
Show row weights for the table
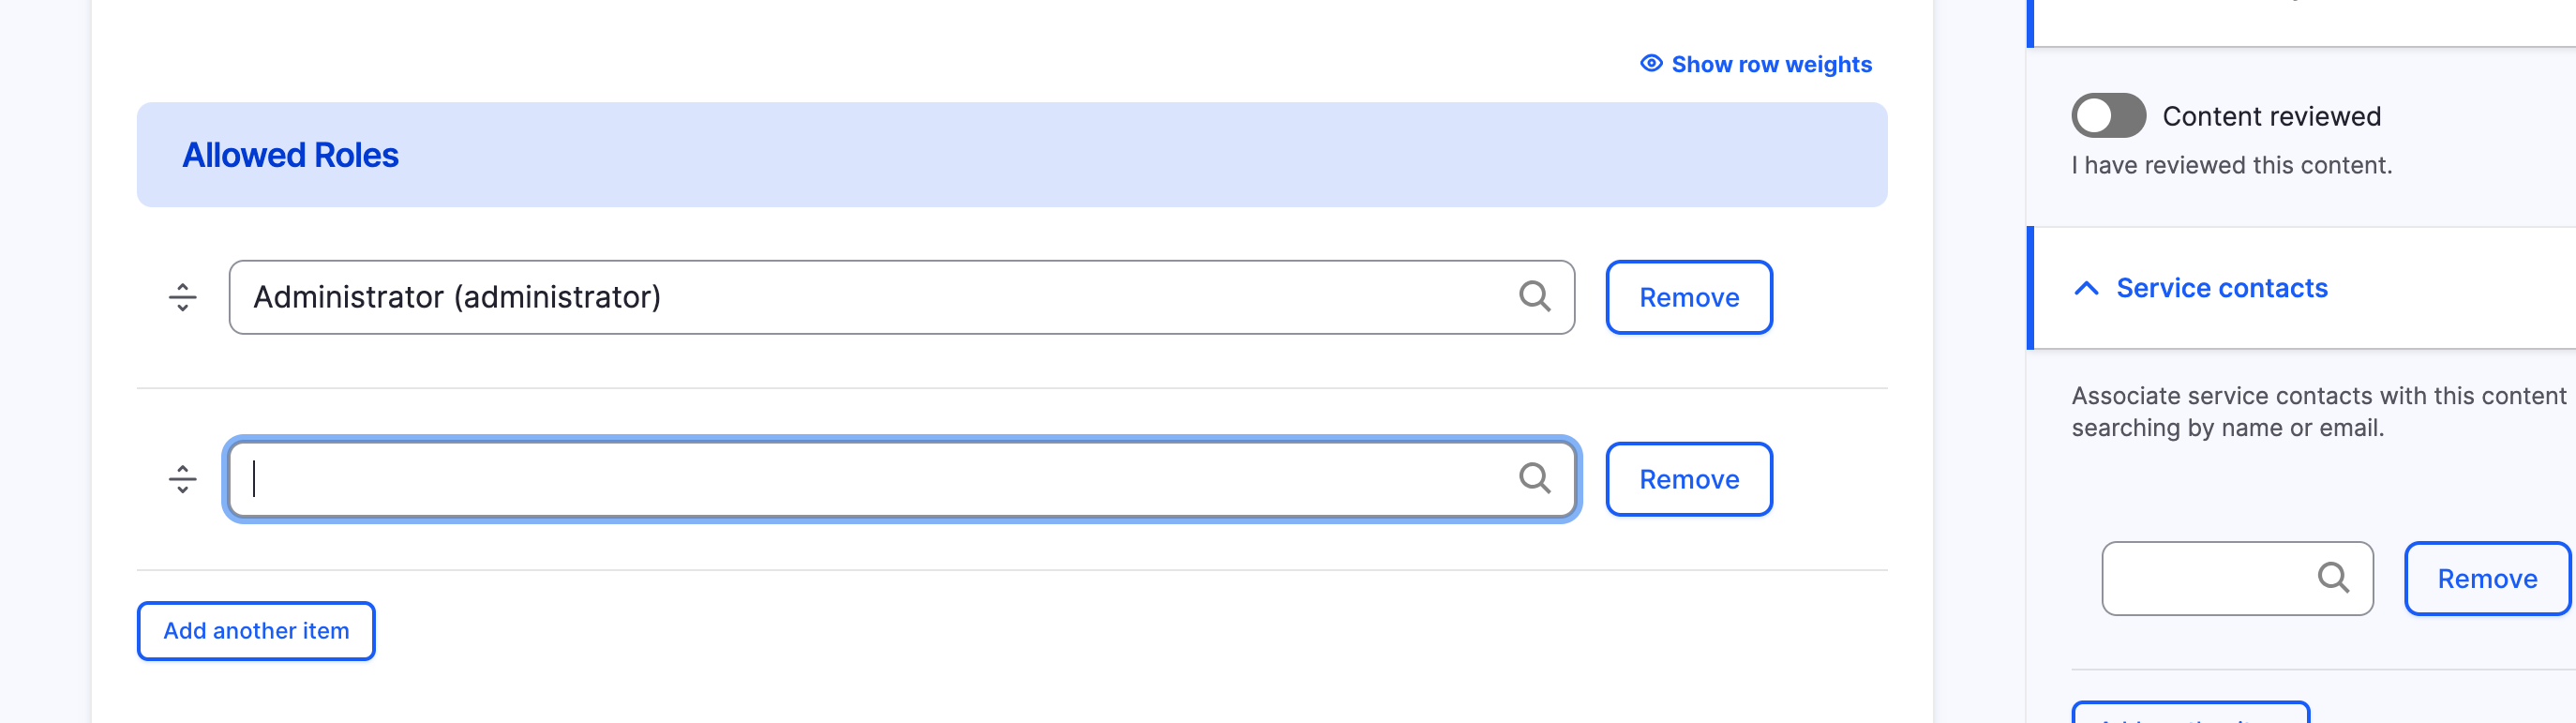point(1771,65)
